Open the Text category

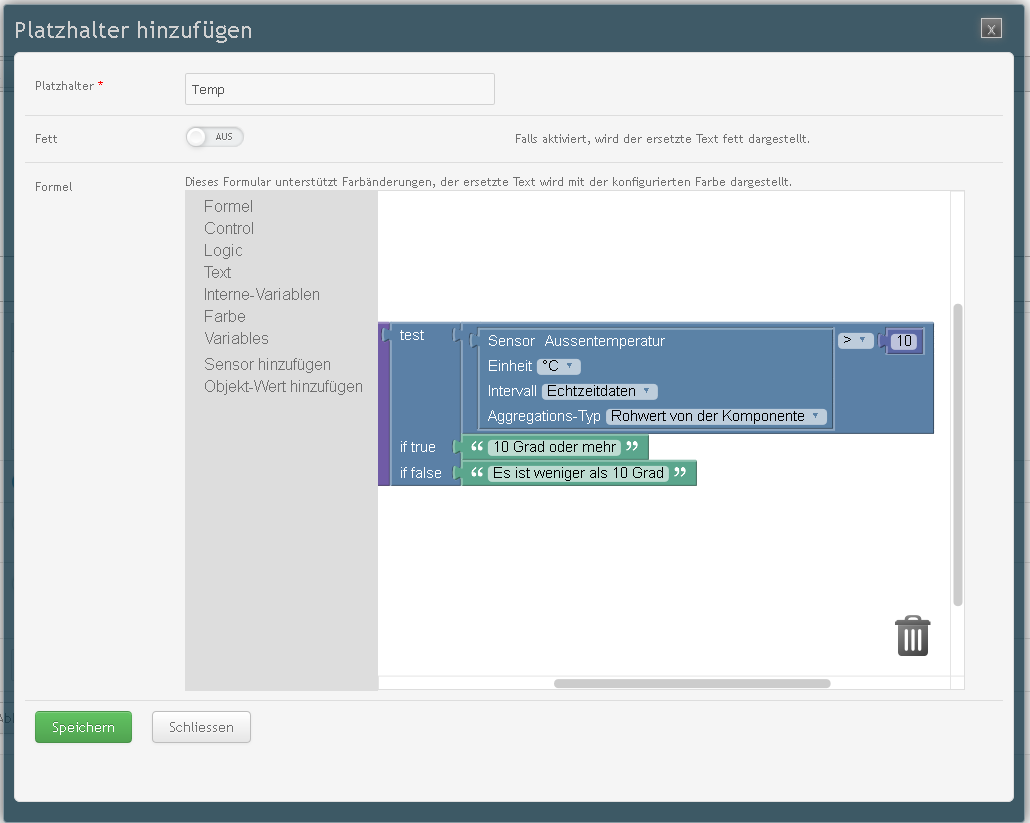coord(217,273)
